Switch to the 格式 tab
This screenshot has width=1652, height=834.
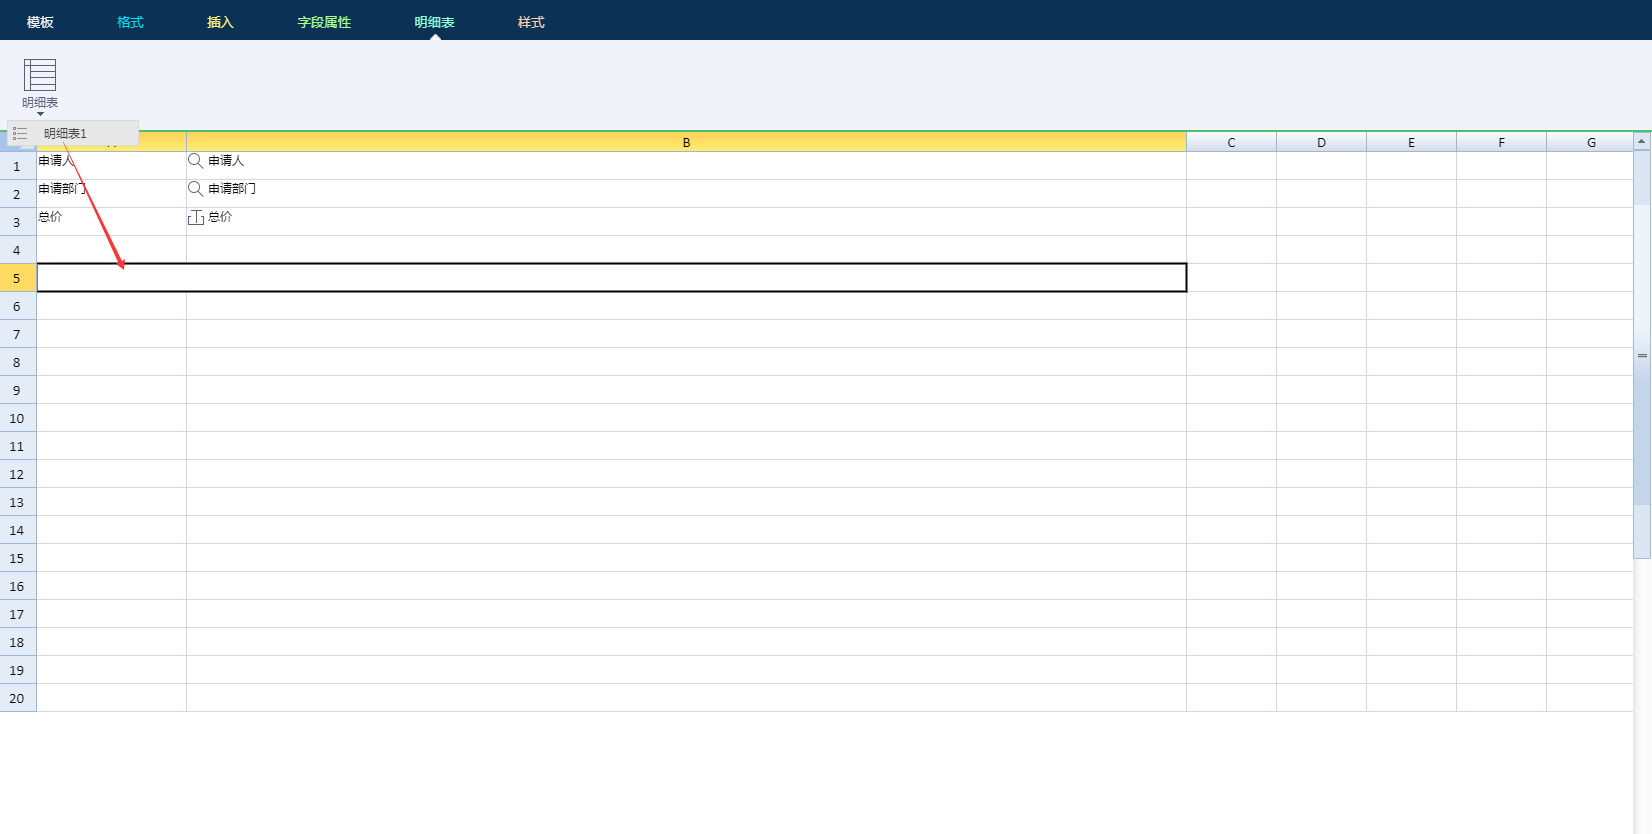tap(130, 22)
